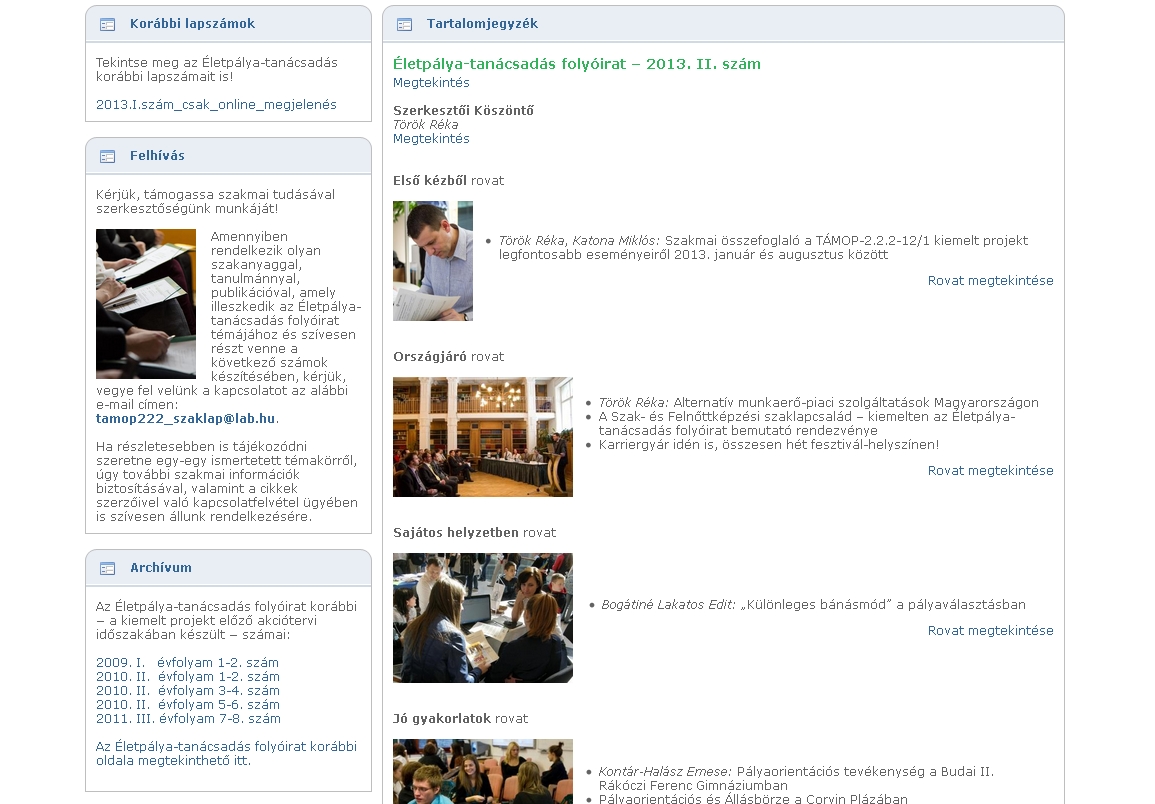Open Rovat megtekintése for Első kézből

(990, 281)
